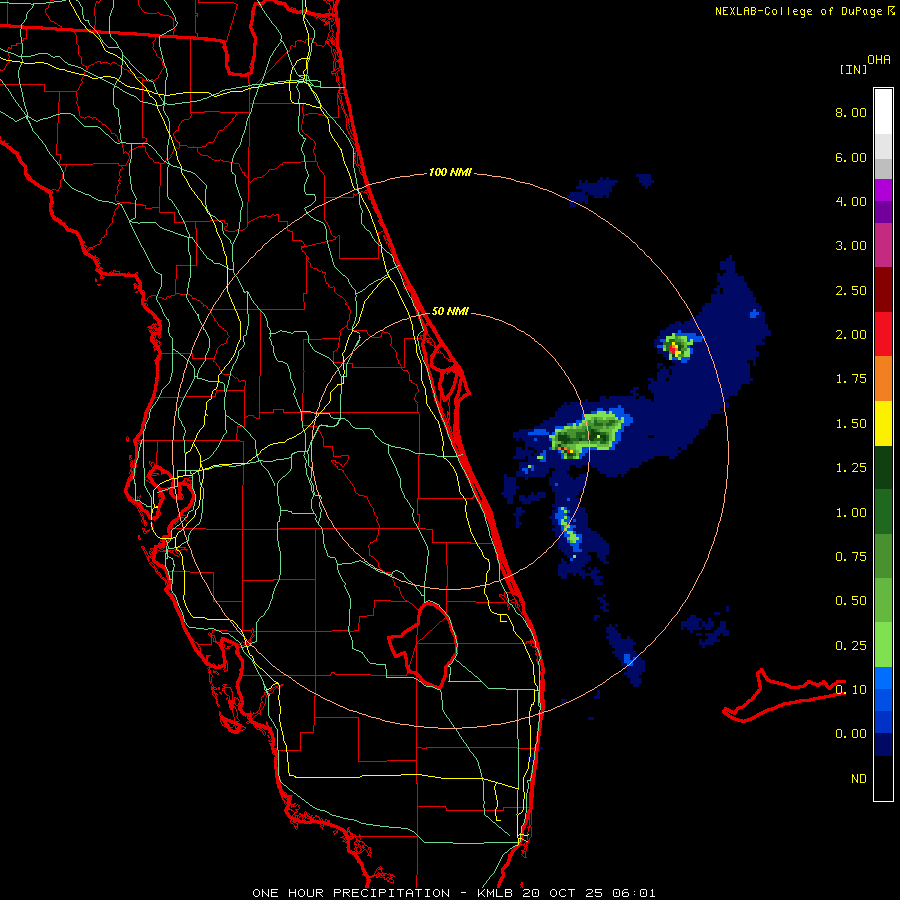The height and width of the screenshot is (900, 900).
Task: Click the 3.00 legend value
Action: click(x=851, y=246)
